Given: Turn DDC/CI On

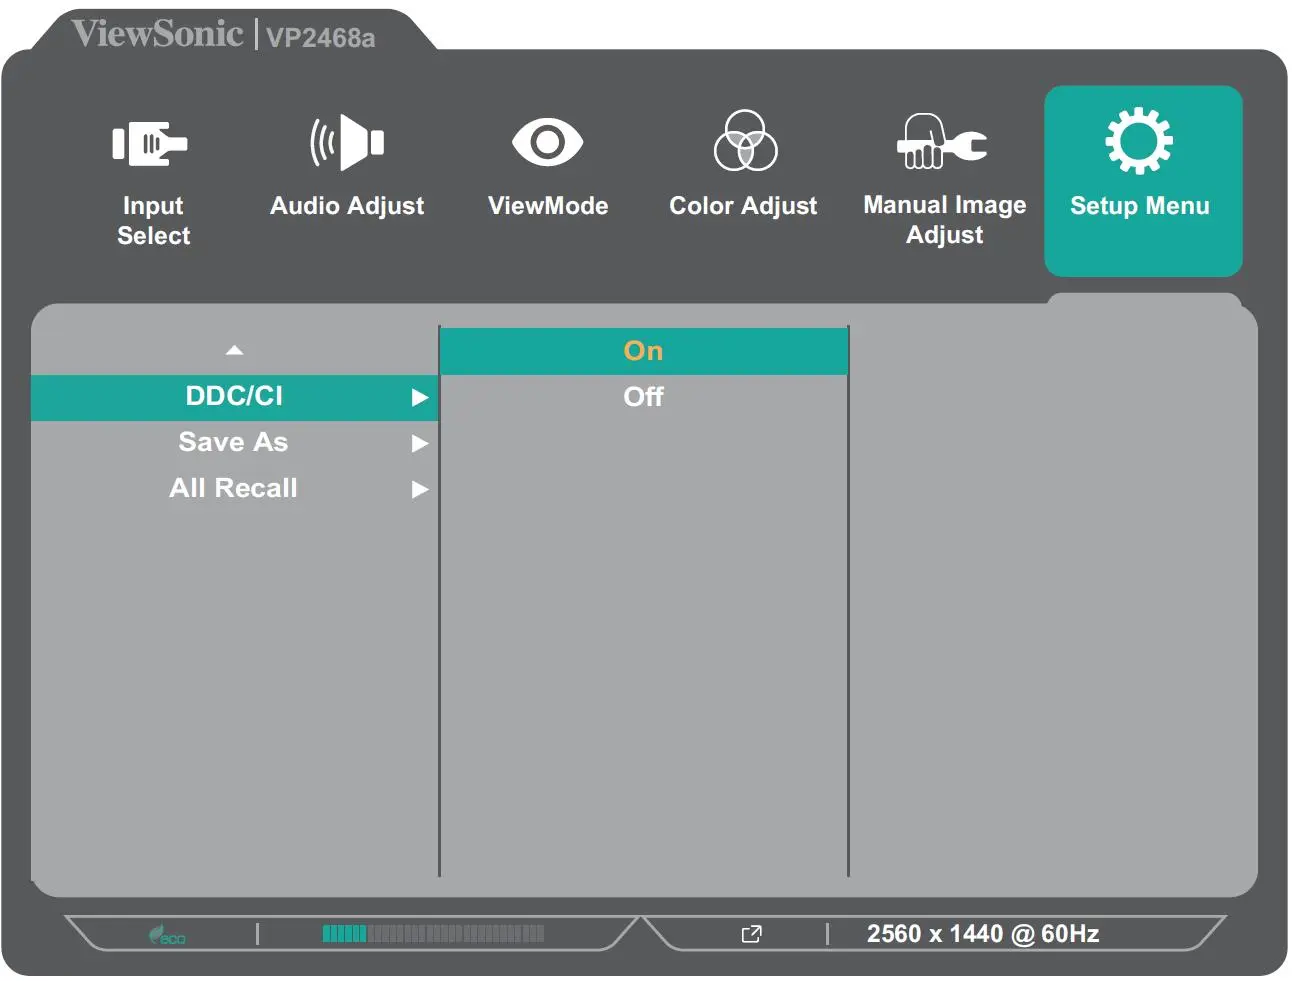Looking at the screenshot, I should tap(644, 351).
